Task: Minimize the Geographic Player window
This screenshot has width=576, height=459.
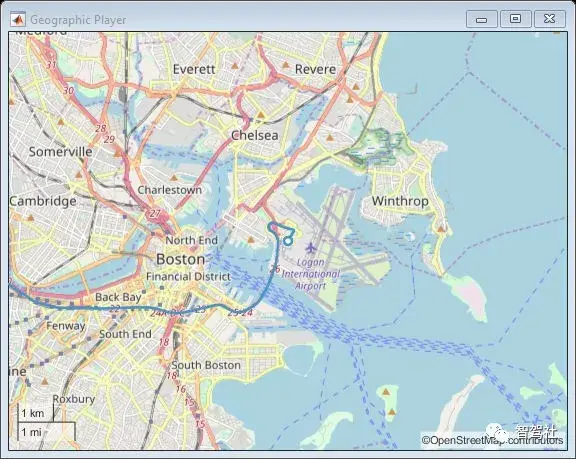Action: [x=482, y=19]
